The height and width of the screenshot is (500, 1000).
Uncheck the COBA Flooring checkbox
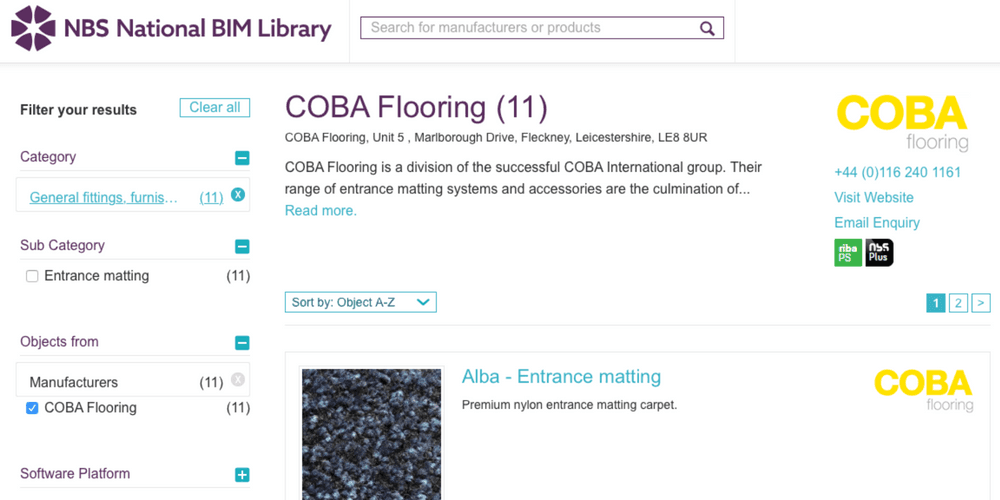32,408
